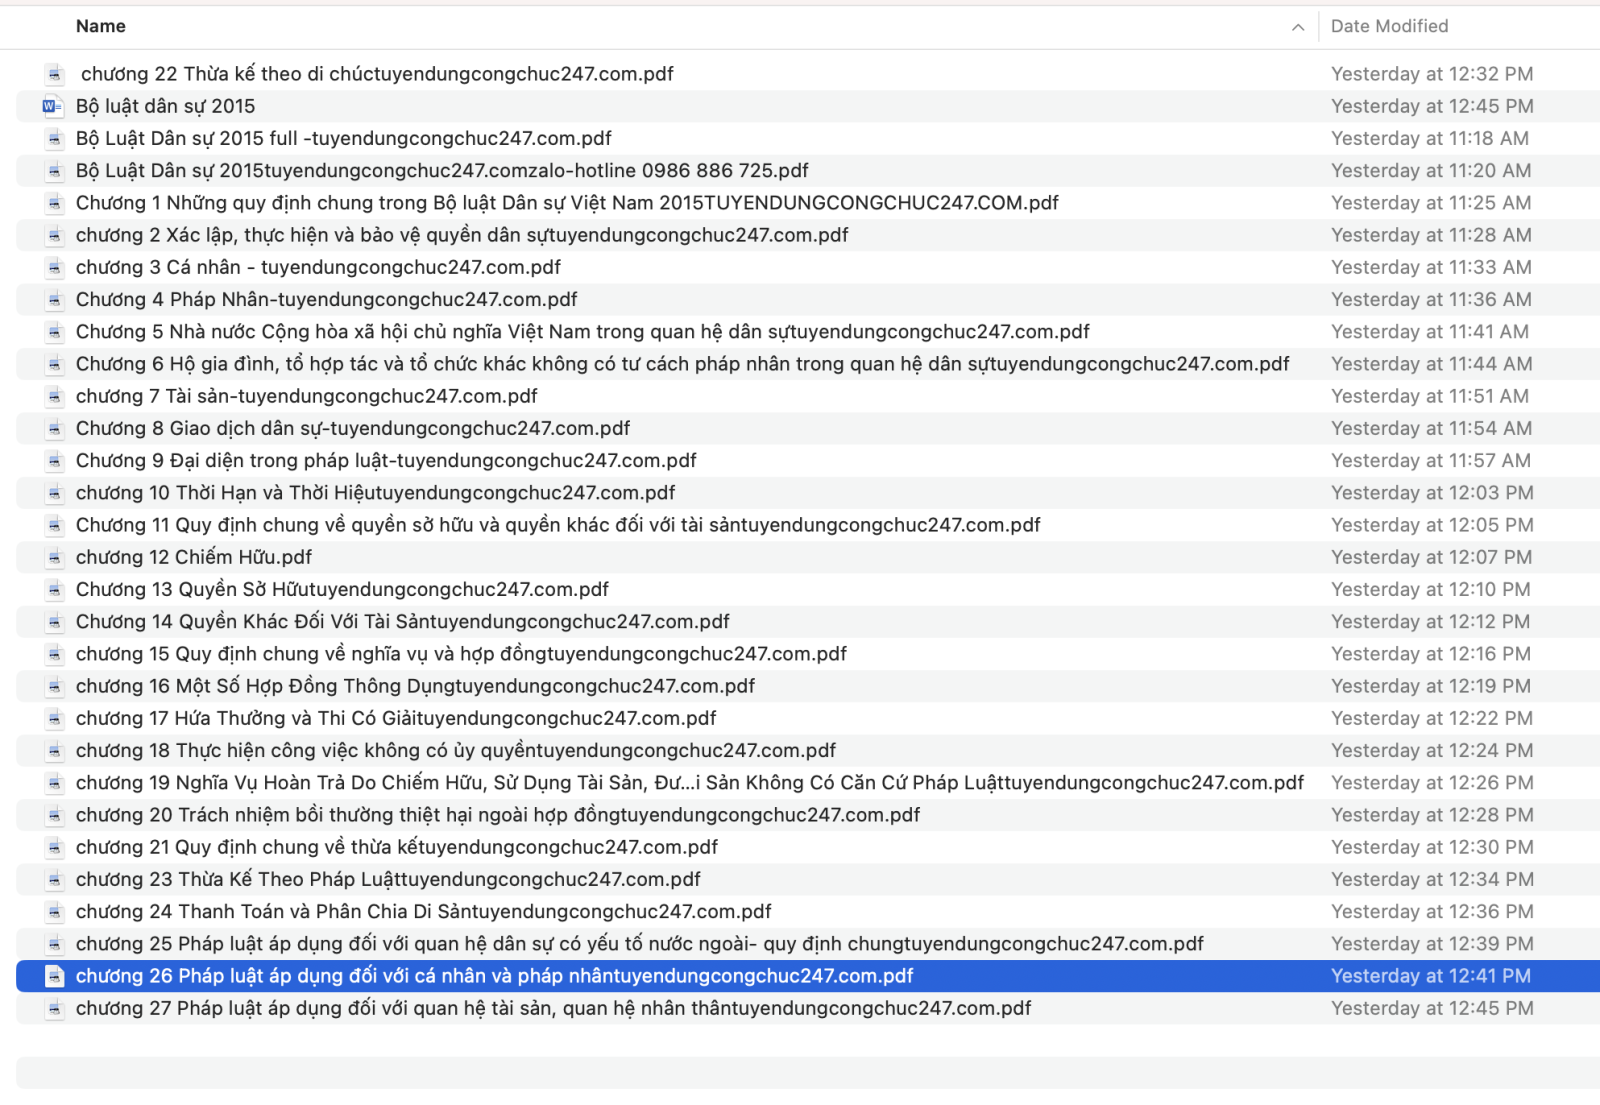Select chương 18 Thực hiện công việc file
This screenshot has width=1600, height=1105.
455,750
